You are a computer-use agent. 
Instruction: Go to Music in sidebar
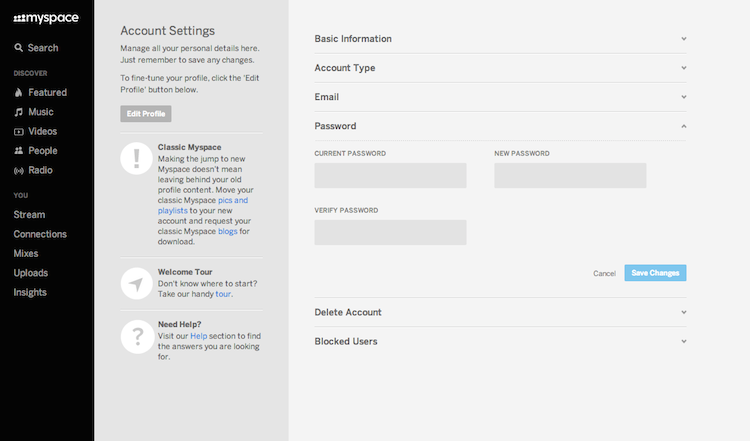tap(41, 112)
